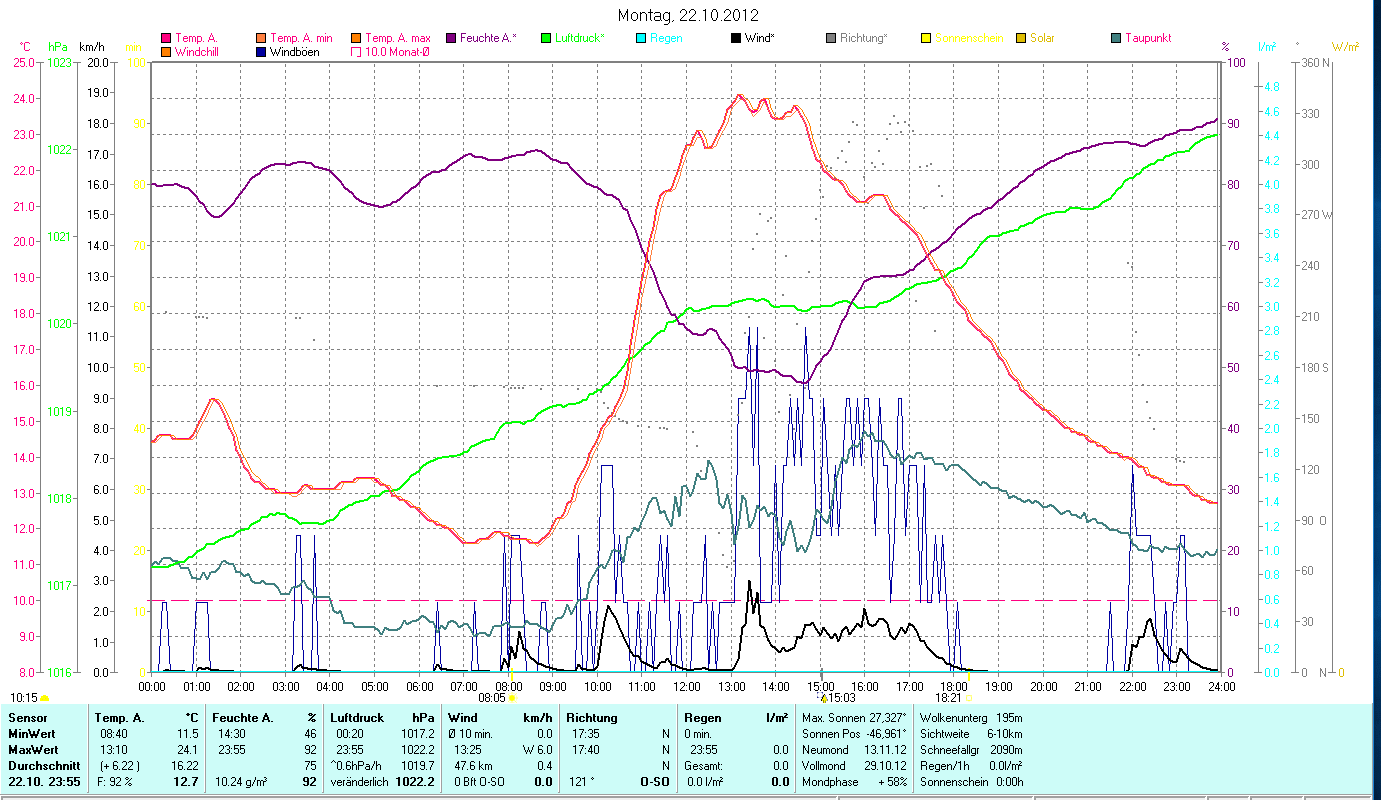Click the Schneefallgr 2090m entry
Image resolution: width=1381 pixels, height=800 pixels.
[x=972, y=749]
